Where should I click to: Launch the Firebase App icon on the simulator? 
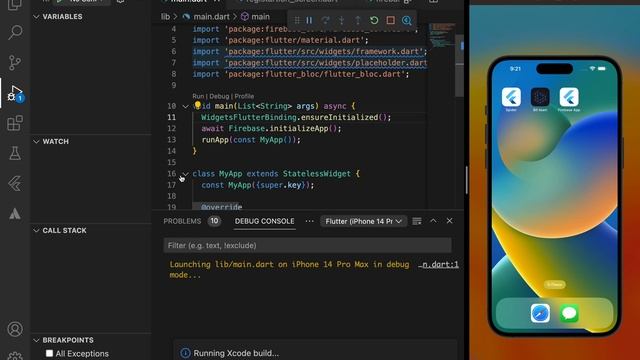click(569, 97)
